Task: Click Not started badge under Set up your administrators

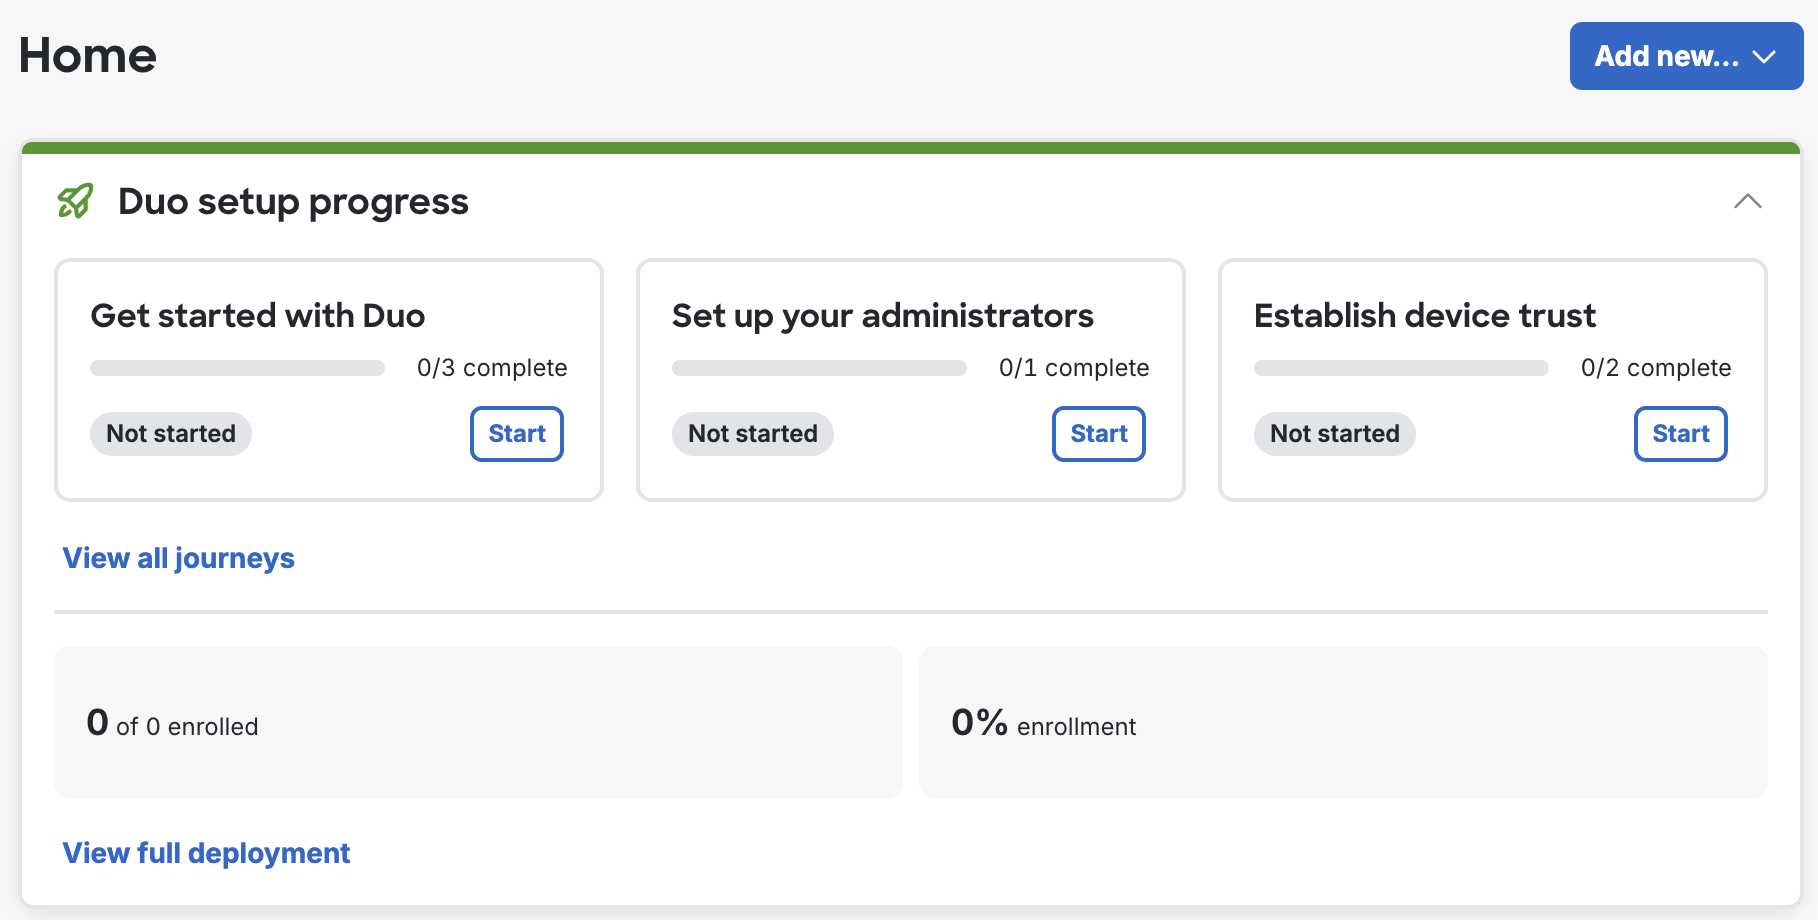Action: [x=753, y=434]
